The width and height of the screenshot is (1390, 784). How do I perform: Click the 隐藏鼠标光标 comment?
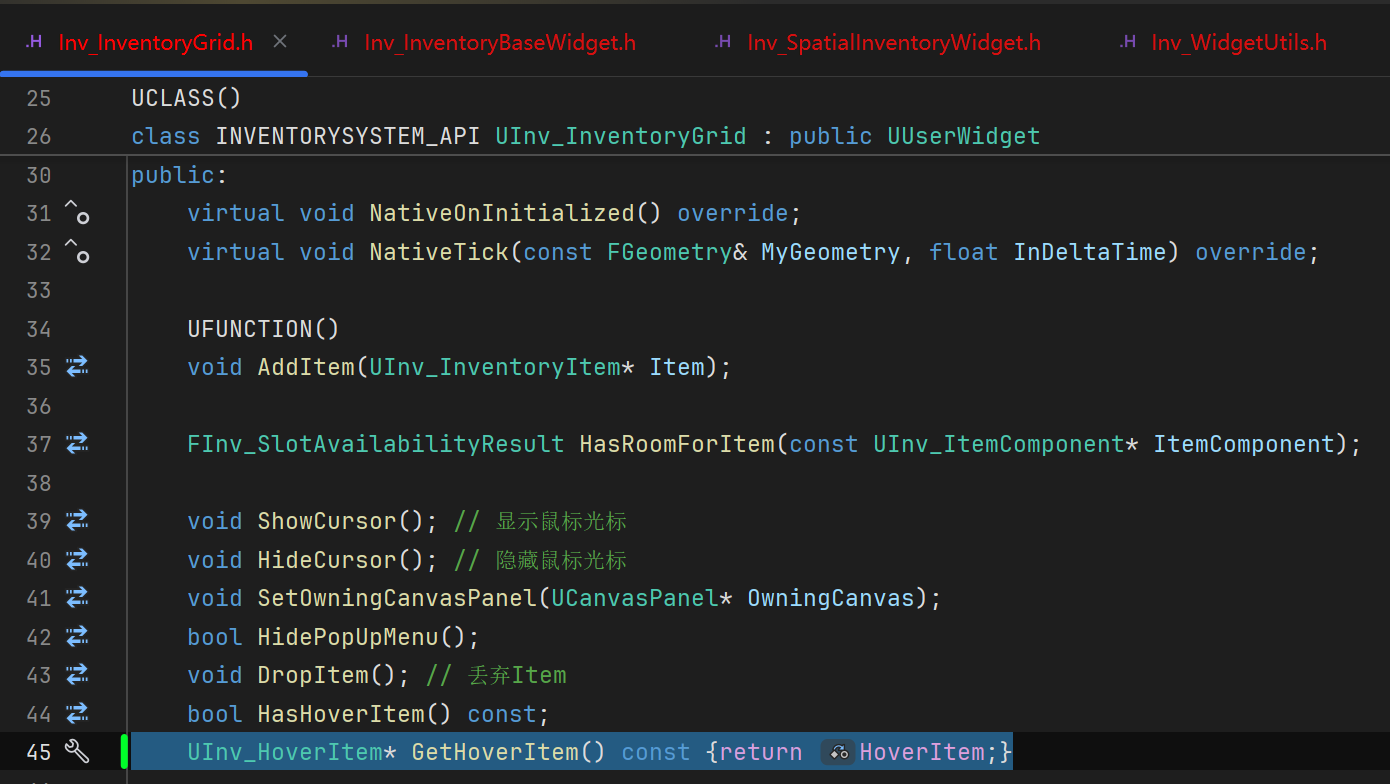540,560
